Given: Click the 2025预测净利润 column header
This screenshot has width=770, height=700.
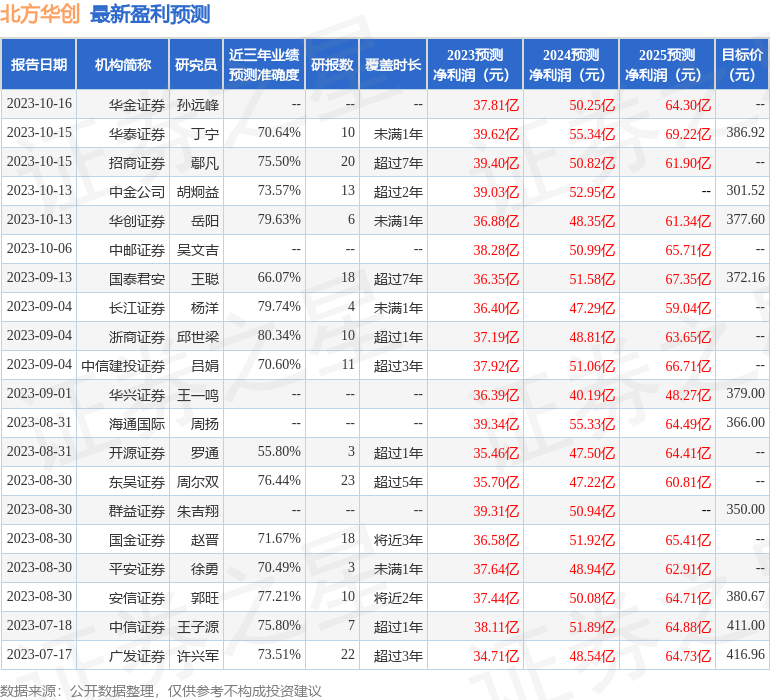Looking at the screenshot, I should (x=667, y=64).
